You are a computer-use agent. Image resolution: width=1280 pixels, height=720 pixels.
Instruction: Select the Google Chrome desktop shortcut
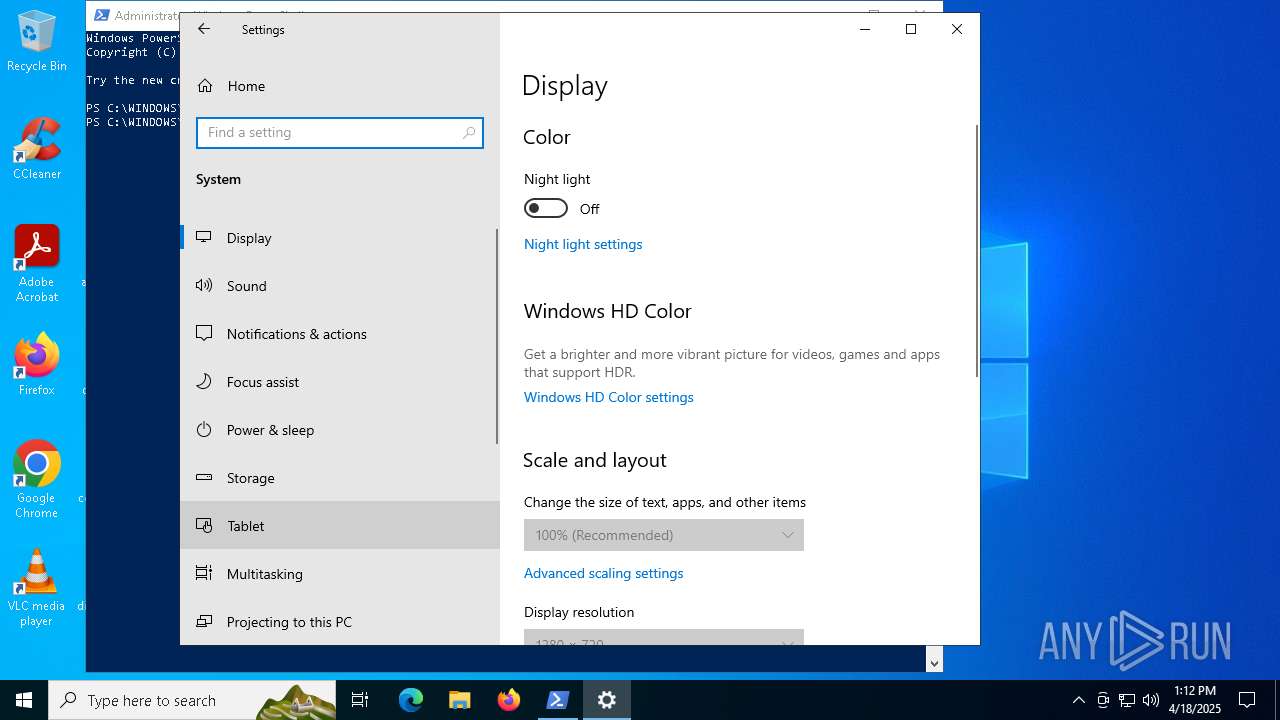pos(37,480)
